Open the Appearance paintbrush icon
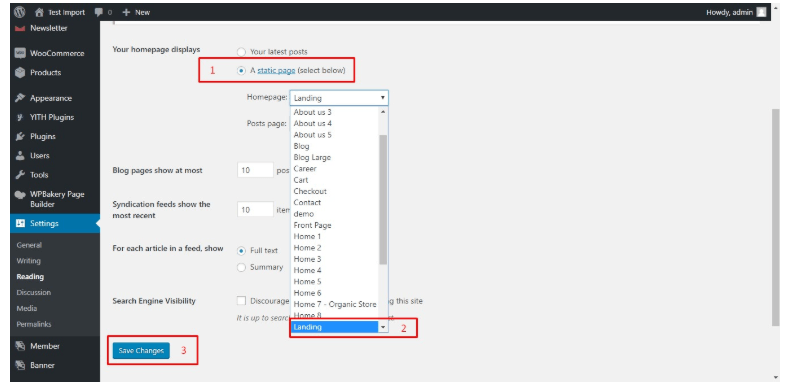 20,98
